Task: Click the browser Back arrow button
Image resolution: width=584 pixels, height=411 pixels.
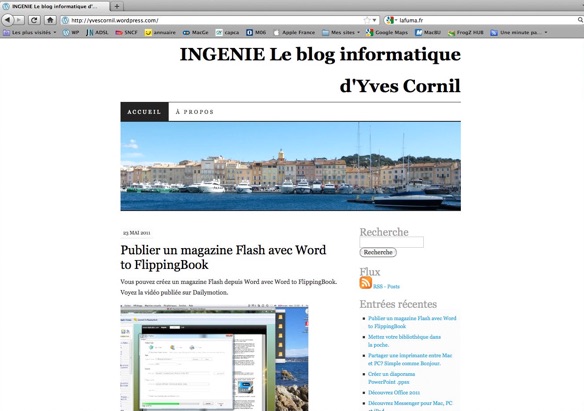Action: pos(8,20)
